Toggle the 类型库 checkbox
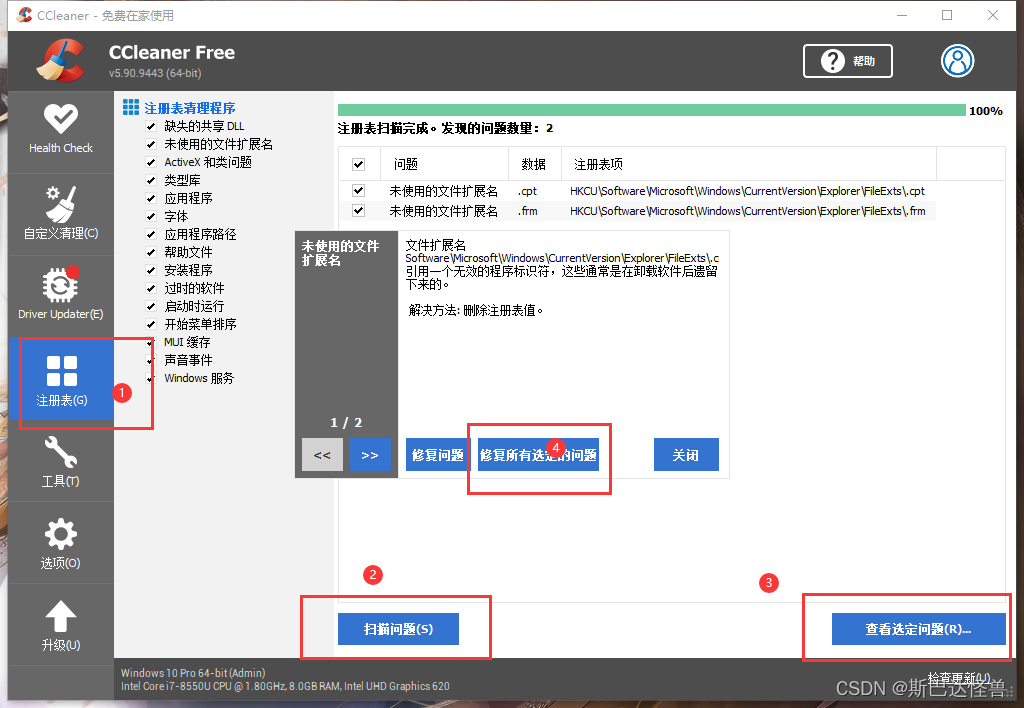This screenshot has width=1024, height=708. click(151, 180)
